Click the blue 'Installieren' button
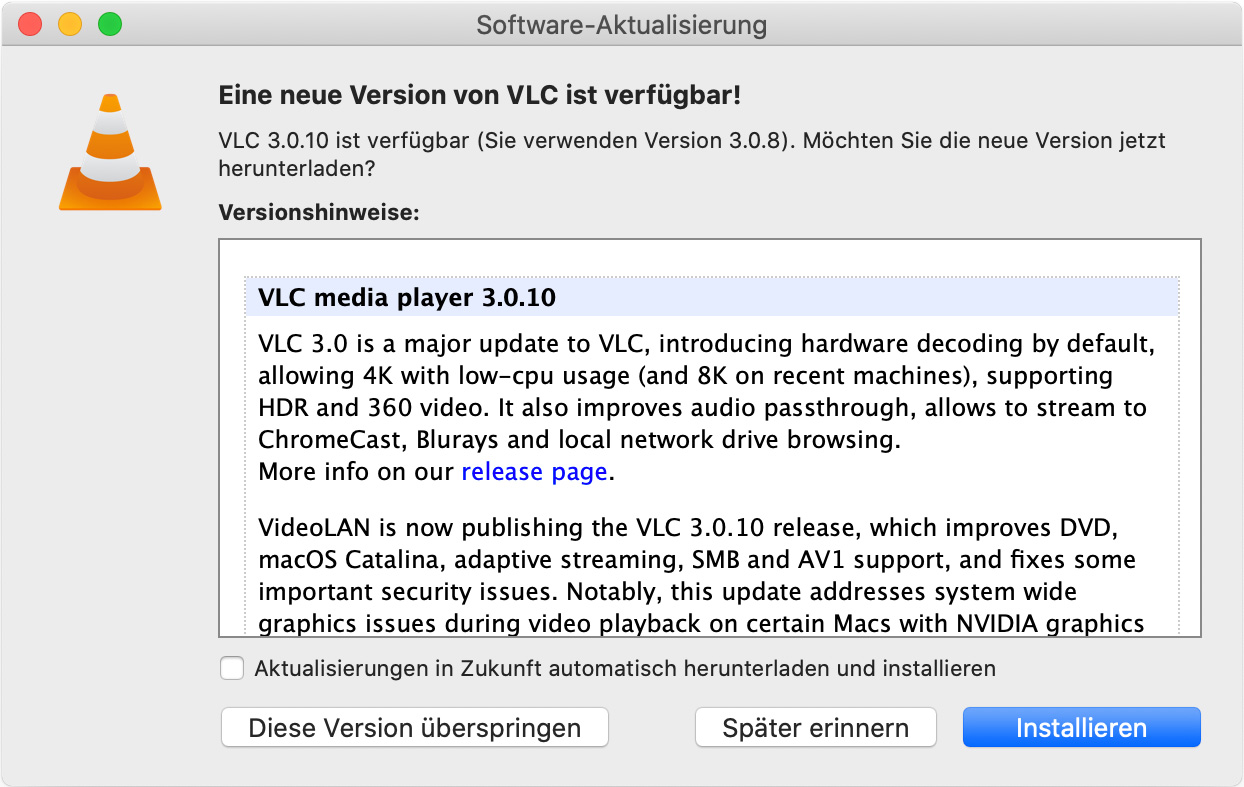 1081,728
